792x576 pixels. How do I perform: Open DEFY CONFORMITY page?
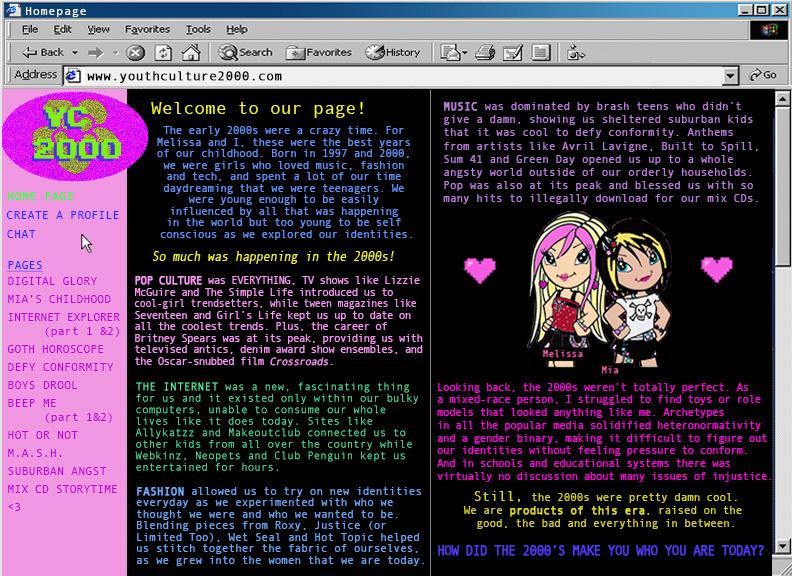tap(61, 367)
